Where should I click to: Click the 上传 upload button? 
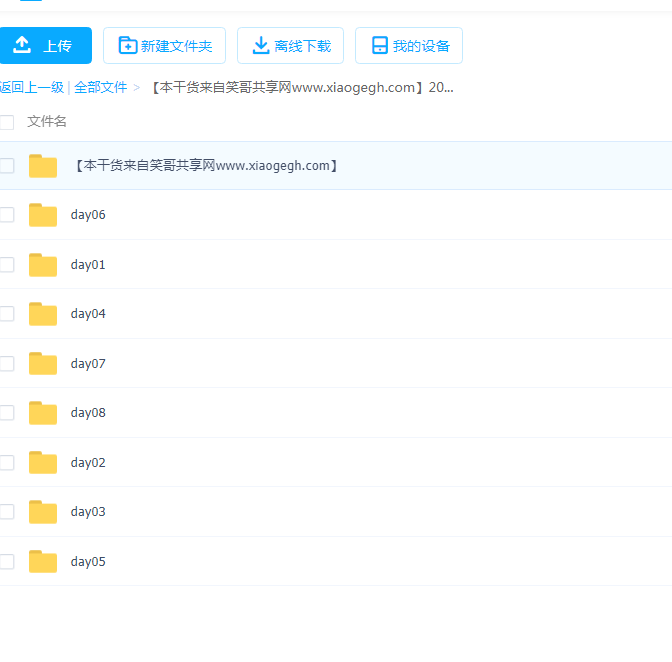click(x=45, y=45)
